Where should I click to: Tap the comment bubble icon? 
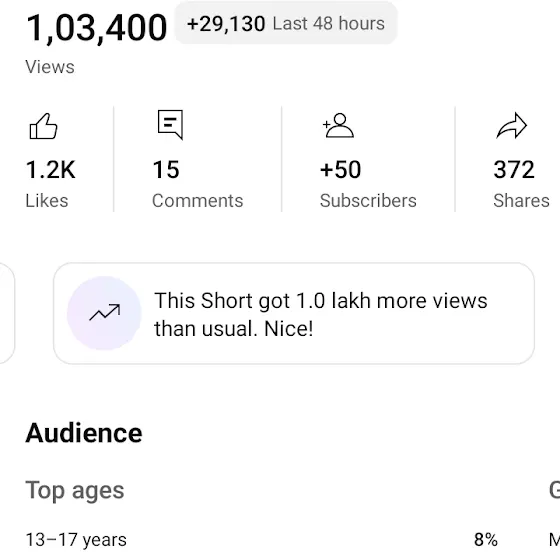point(170,125)
